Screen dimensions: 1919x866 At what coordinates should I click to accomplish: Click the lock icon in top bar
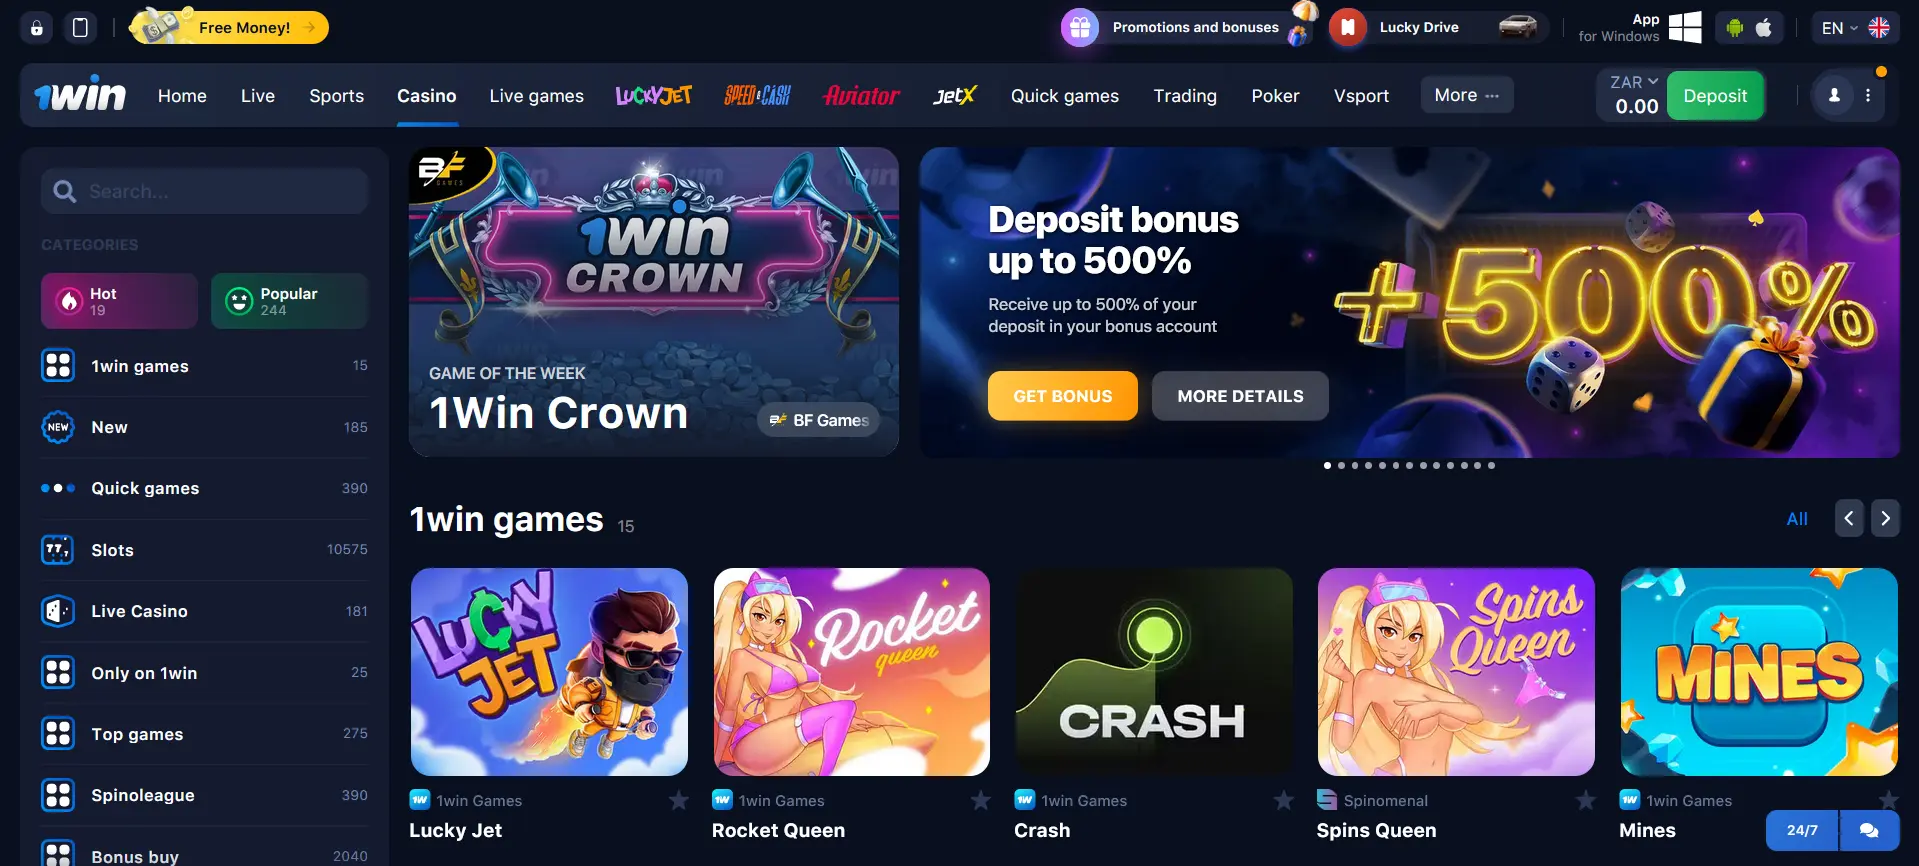click(x=36, y=28)
